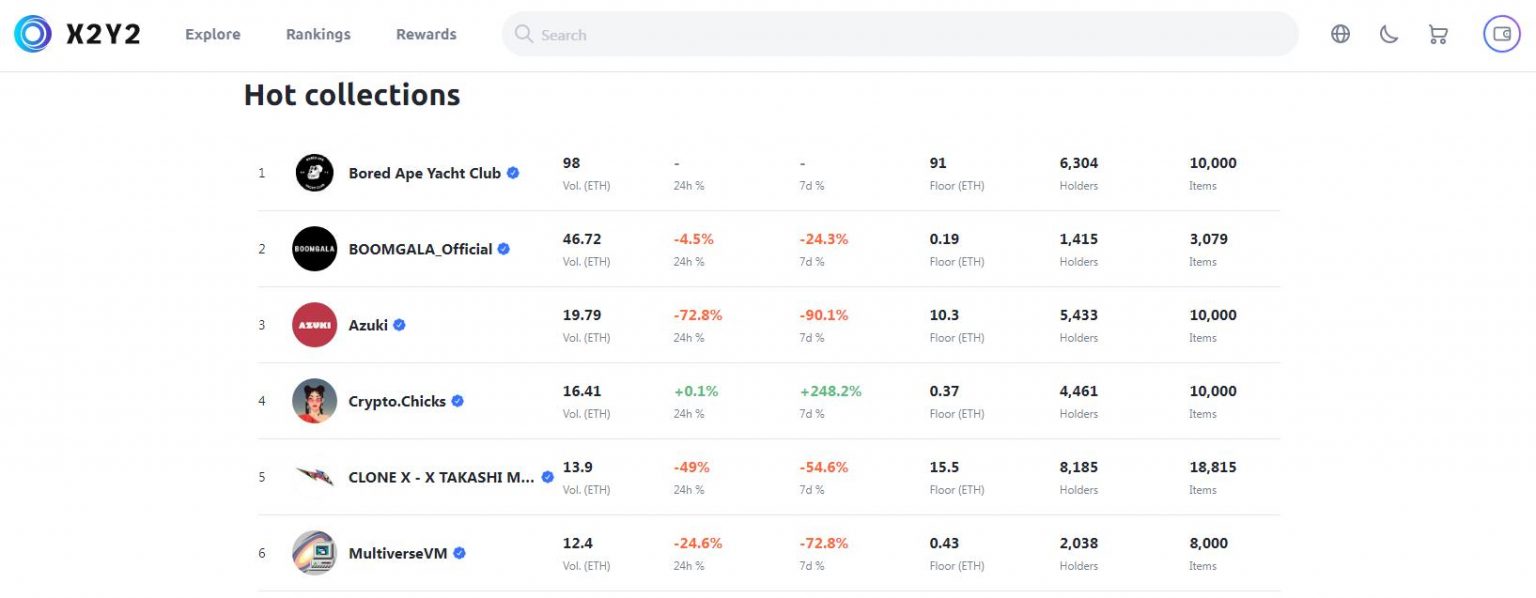Click the Bored Ape Yacht Club avatar
1536x598 pixels.
point(313,172)
